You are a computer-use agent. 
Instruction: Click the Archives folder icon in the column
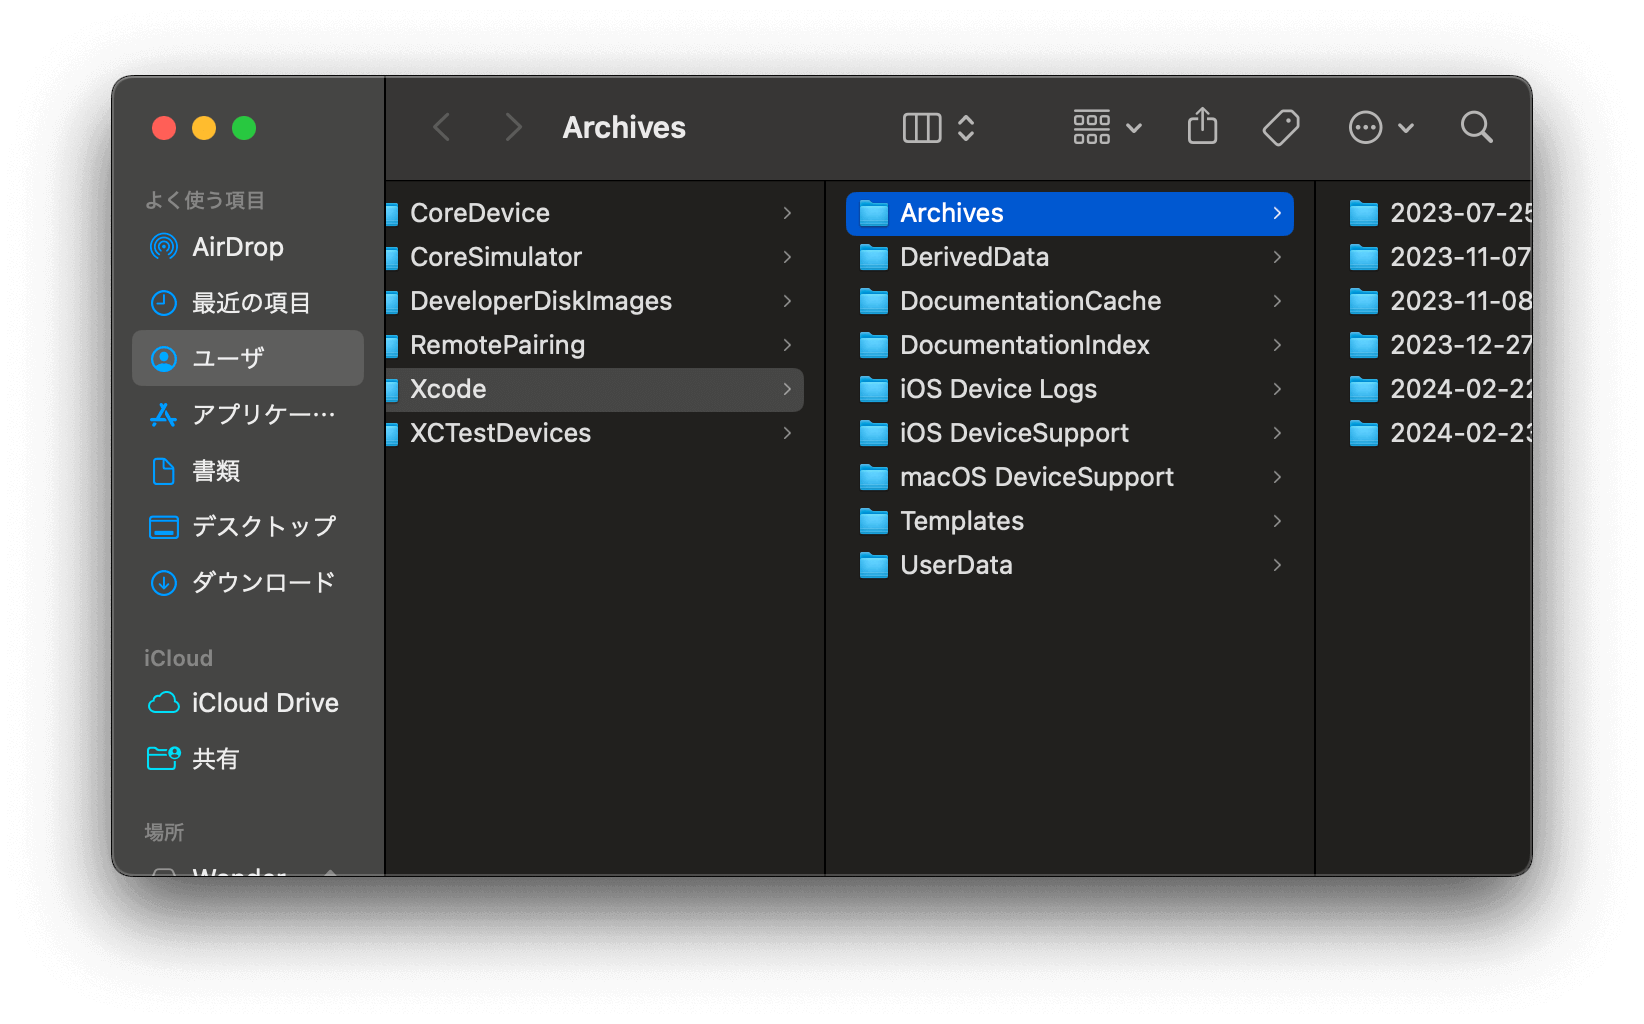coord(874,213)
